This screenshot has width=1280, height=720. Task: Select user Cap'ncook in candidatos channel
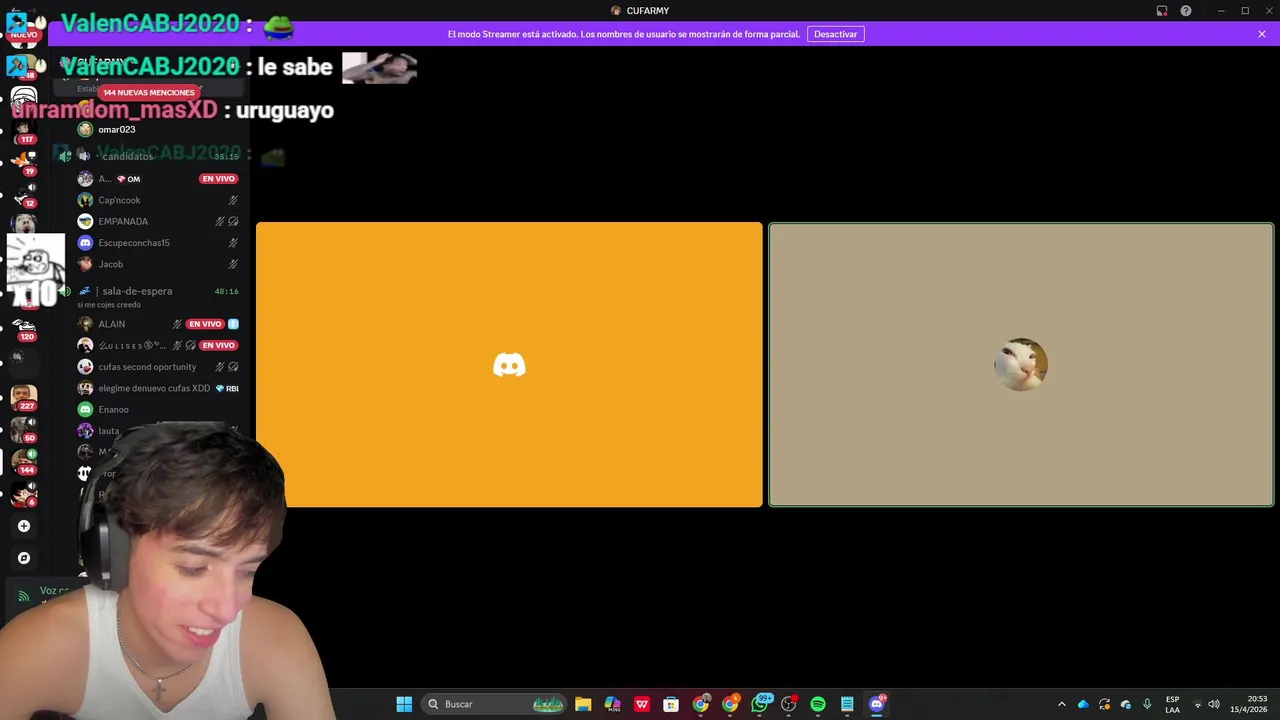[160, 200]
